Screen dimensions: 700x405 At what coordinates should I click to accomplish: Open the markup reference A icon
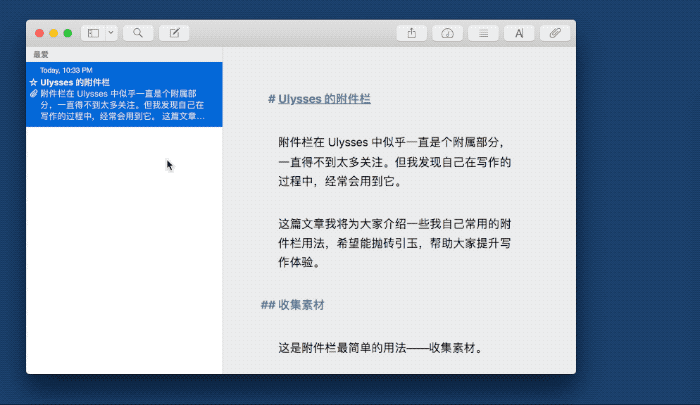tap(518, 33)
